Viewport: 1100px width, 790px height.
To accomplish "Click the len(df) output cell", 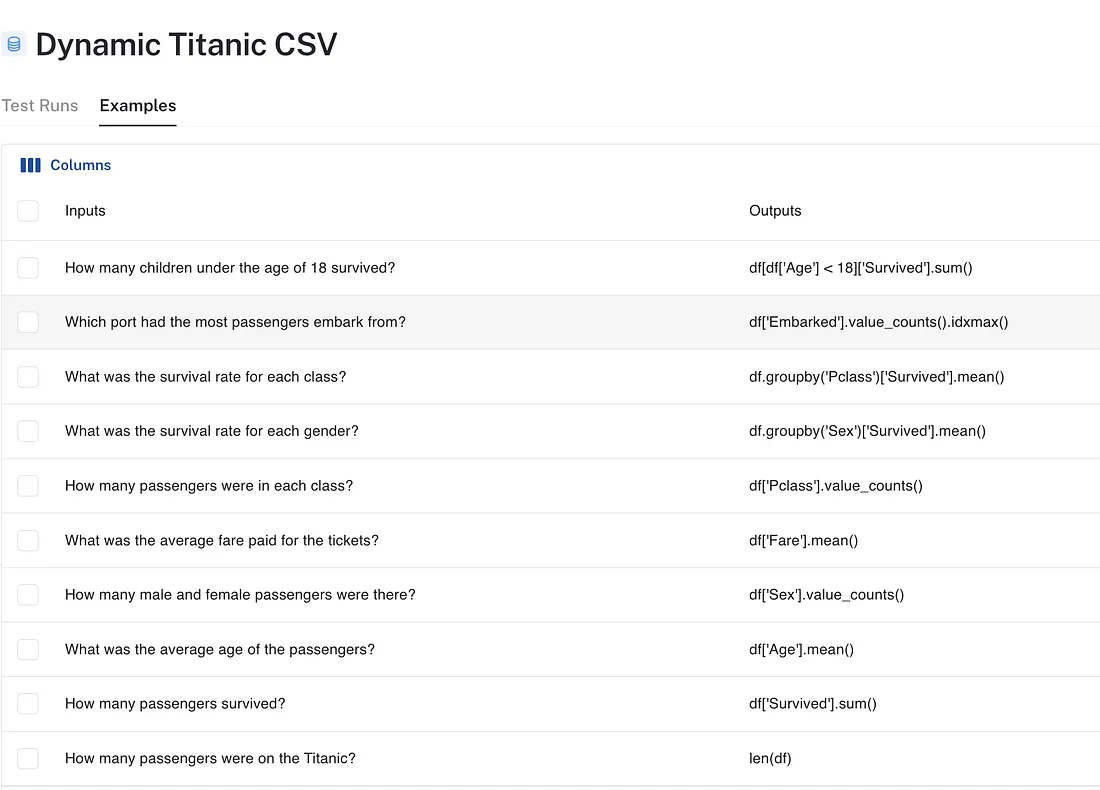I will (x=770, y=758).
